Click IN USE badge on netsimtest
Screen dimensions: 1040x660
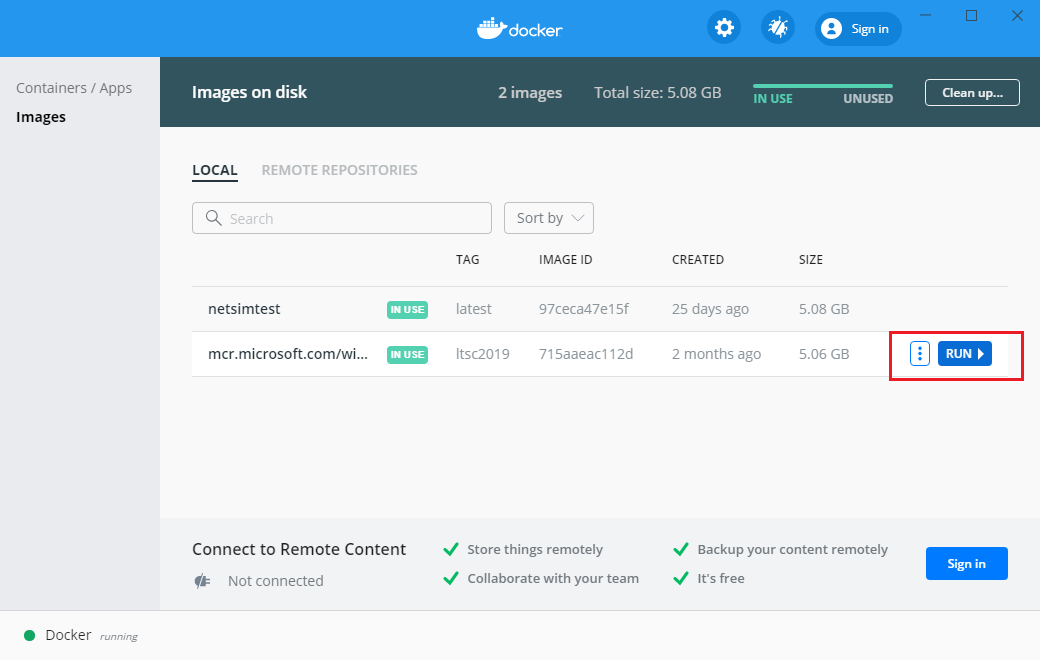coord(407,310)
